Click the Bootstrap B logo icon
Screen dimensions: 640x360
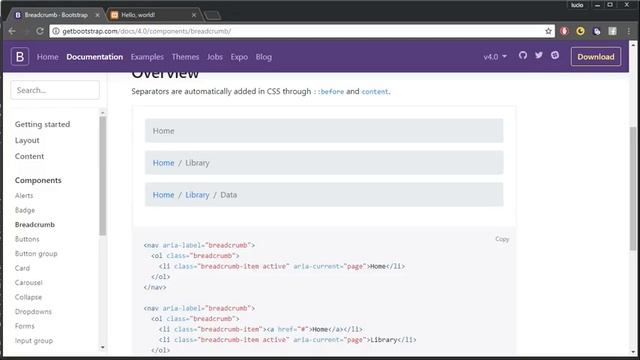20,56
